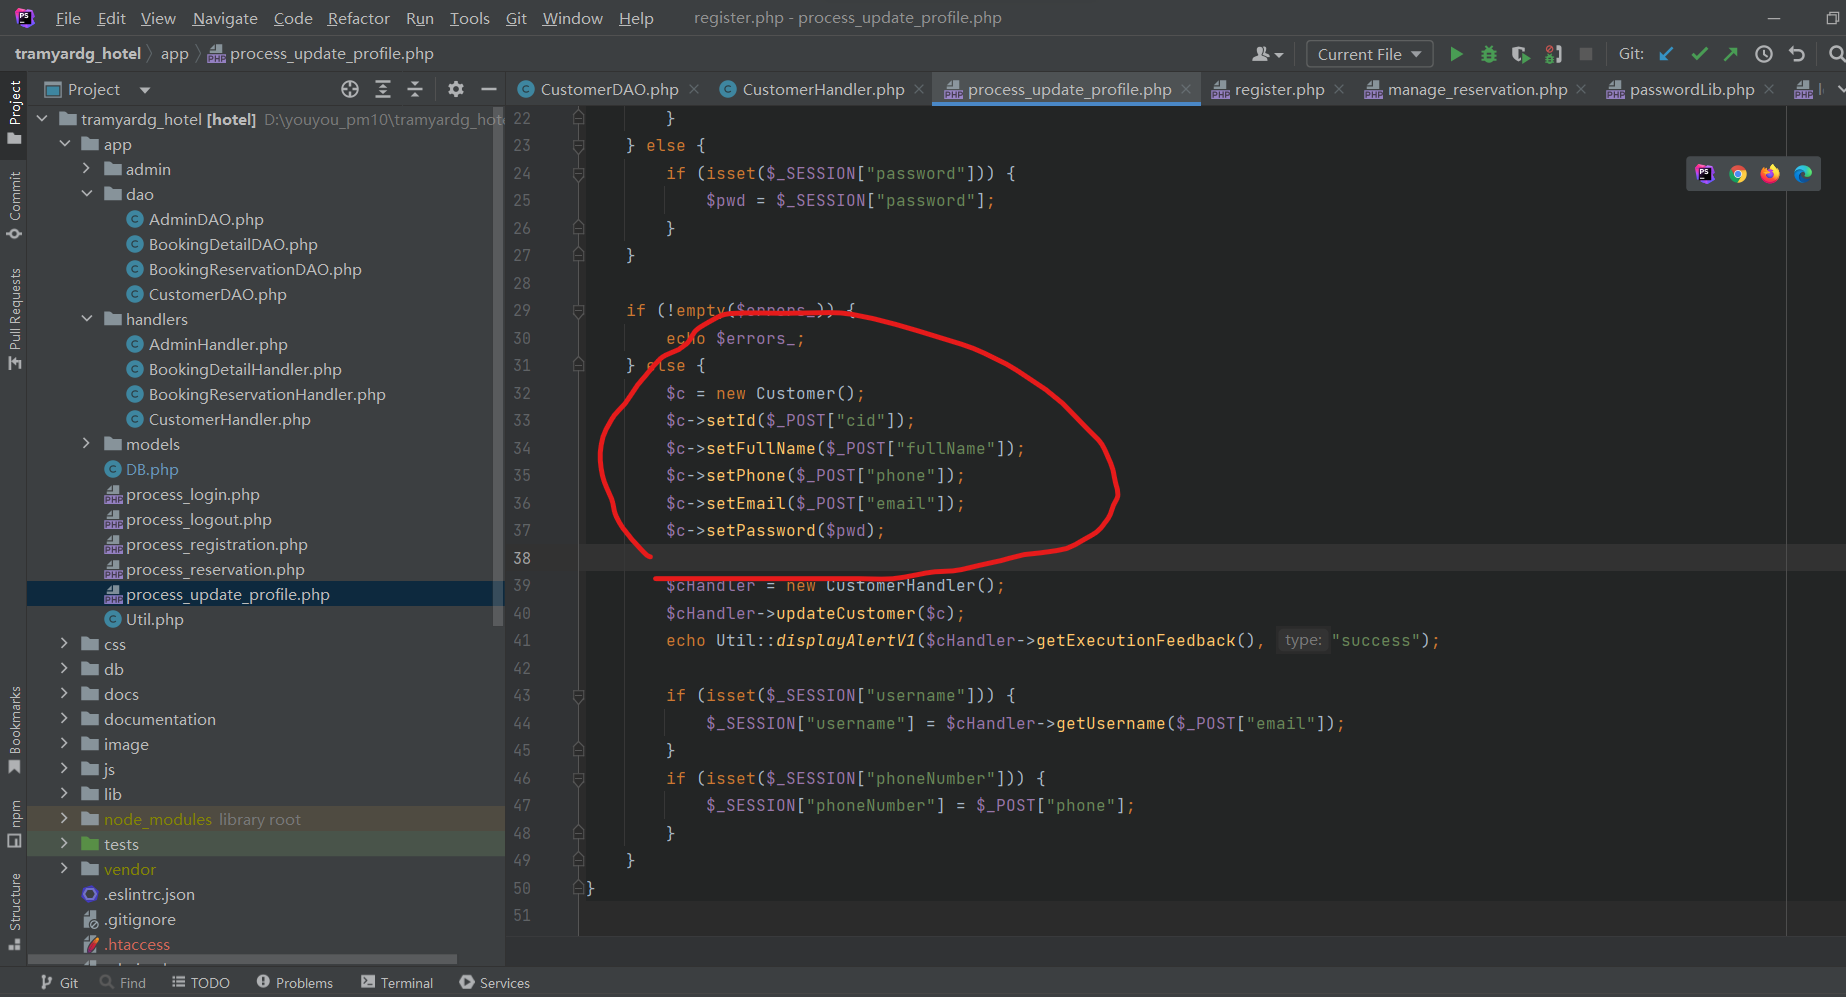Commit changes with the green checkmark icon
The height and width of the screenshot is (997, 1846).
coord(1698,54)
